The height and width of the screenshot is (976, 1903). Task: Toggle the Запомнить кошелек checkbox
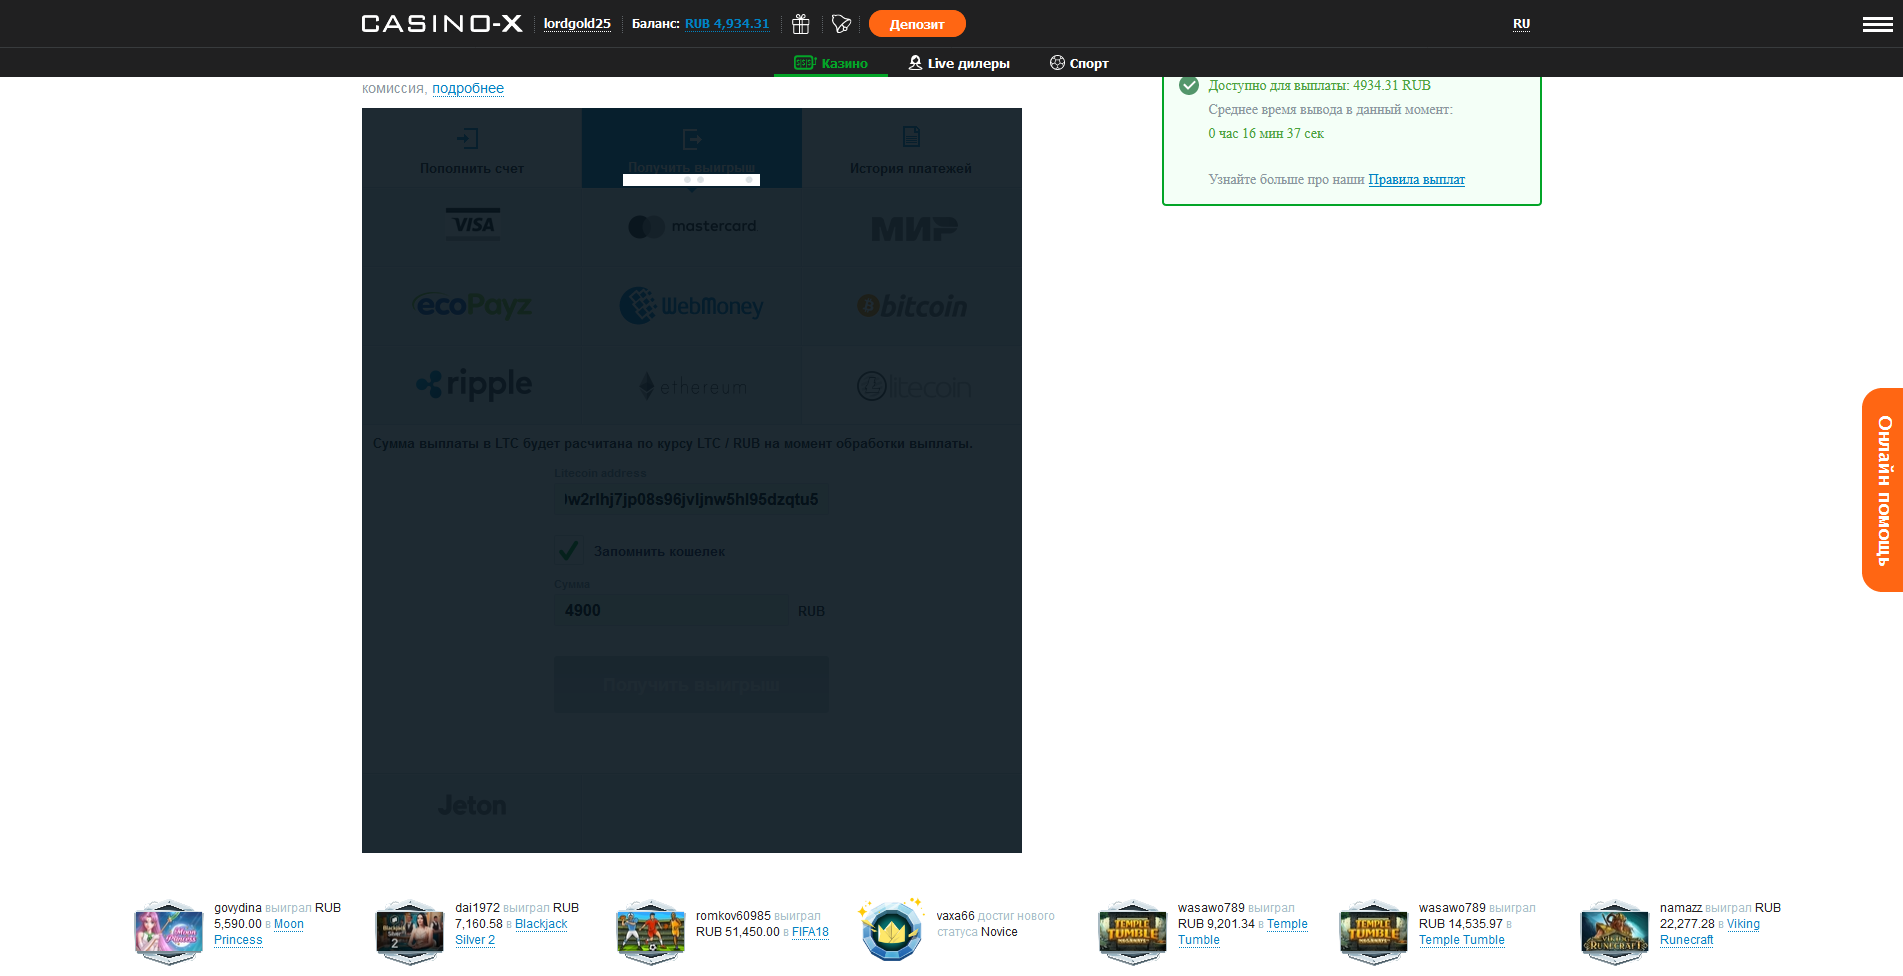point(568,551)
